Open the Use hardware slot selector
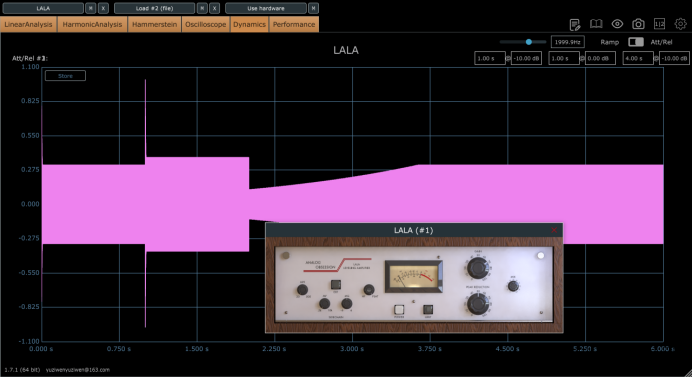Viewport: 693px width, 378px height. pyautogui.click(x=266, y=8)
